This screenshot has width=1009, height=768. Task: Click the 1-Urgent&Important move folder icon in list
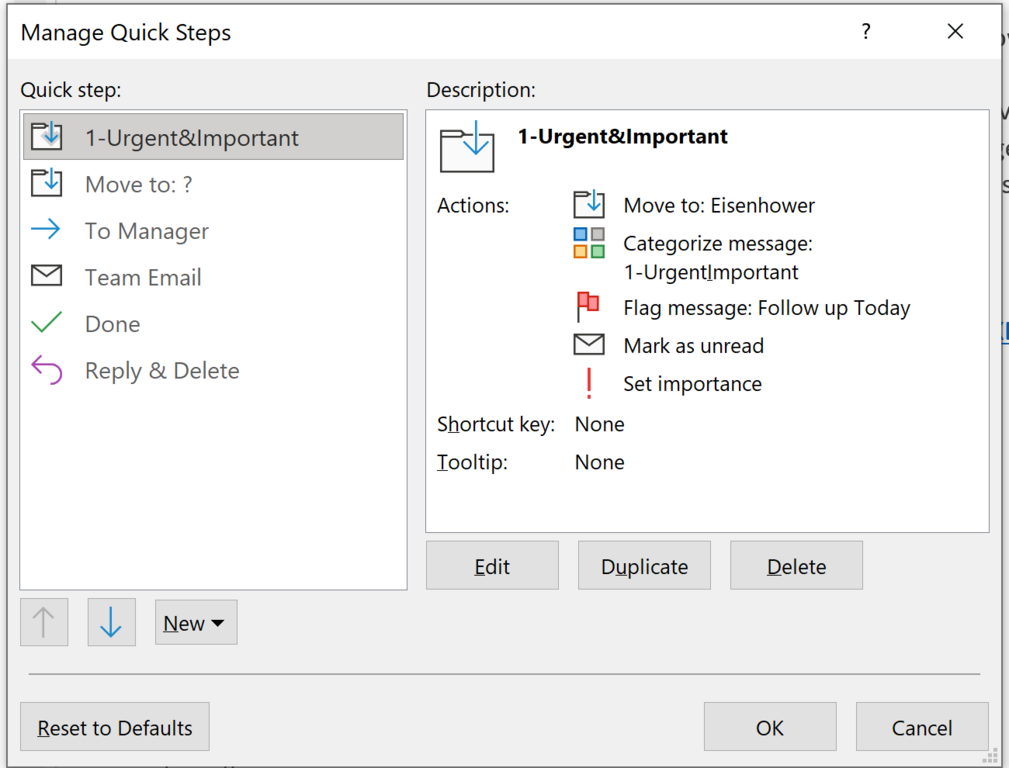(x=47, y=137)
